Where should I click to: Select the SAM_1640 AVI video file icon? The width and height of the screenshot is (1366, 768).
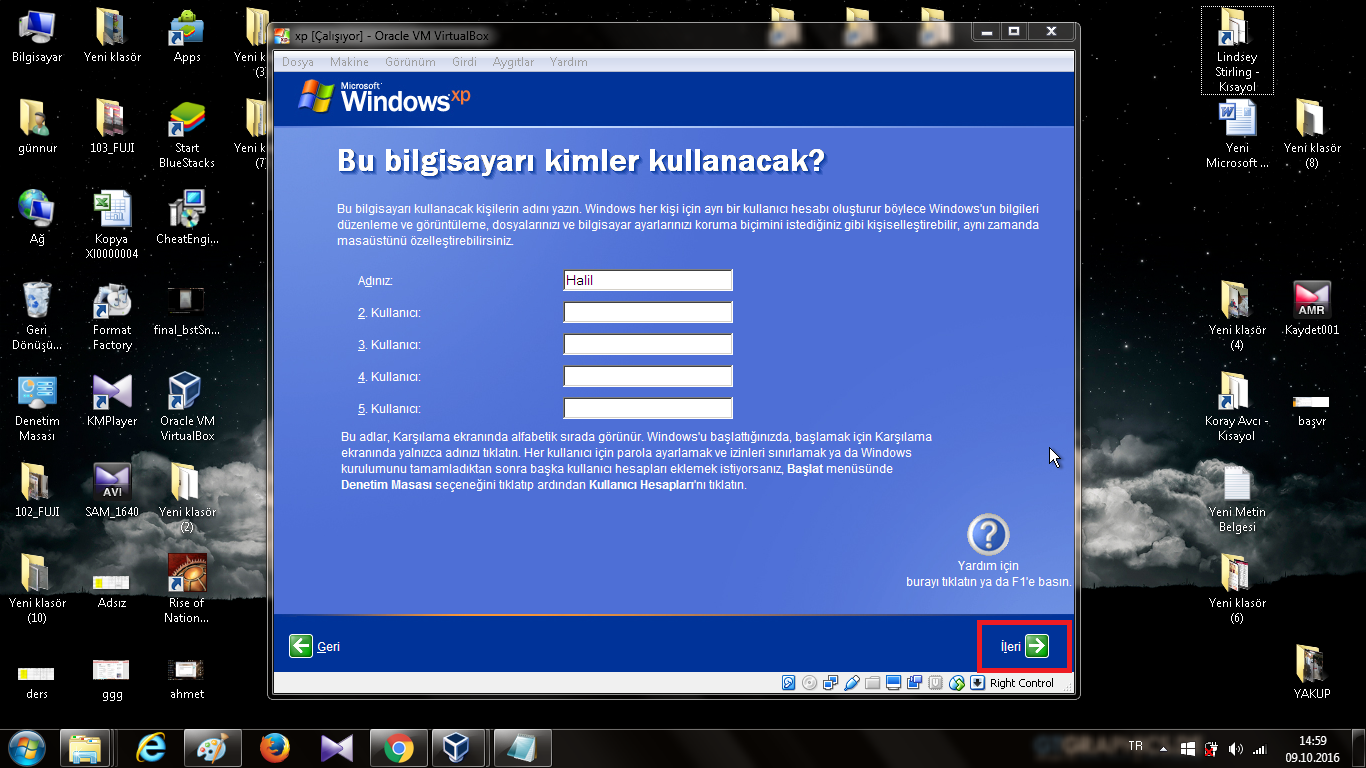(112, 491)
